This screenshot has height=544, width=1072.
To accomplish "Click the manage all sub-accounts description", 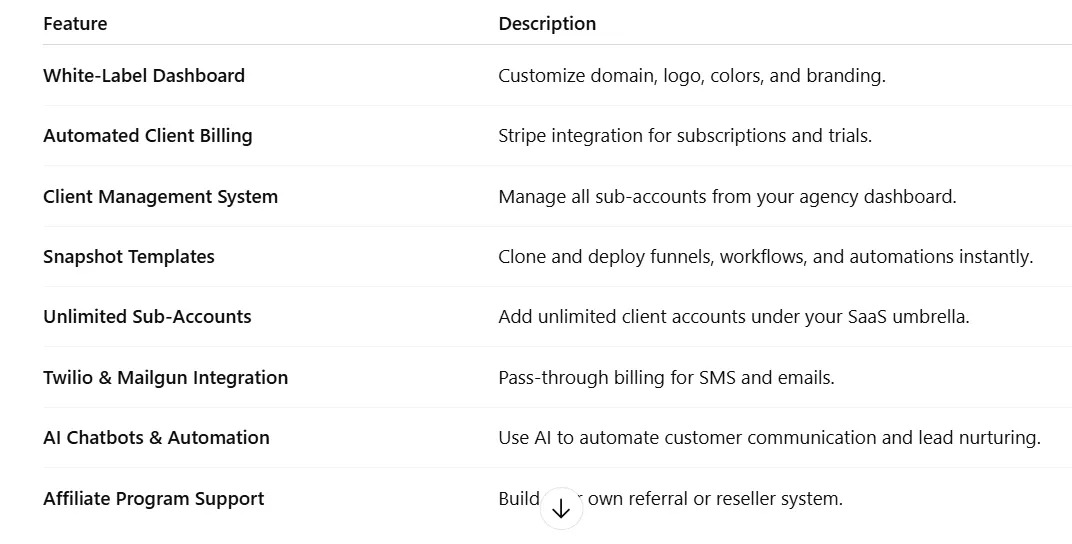I will coord(727,196).
